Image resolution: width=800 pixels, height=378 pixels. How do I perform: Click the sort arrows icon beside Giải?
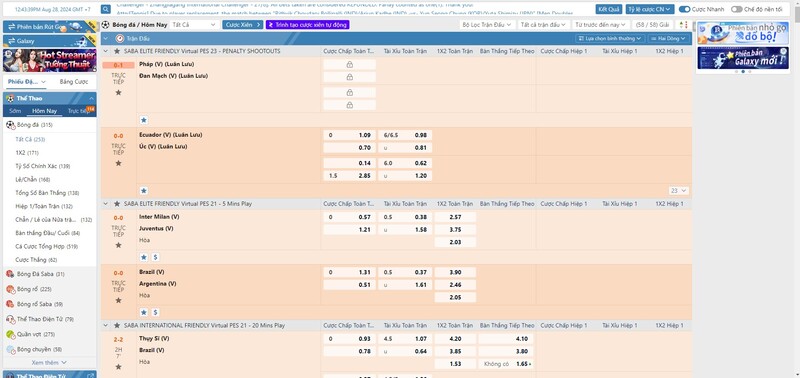tap(684, 24)
